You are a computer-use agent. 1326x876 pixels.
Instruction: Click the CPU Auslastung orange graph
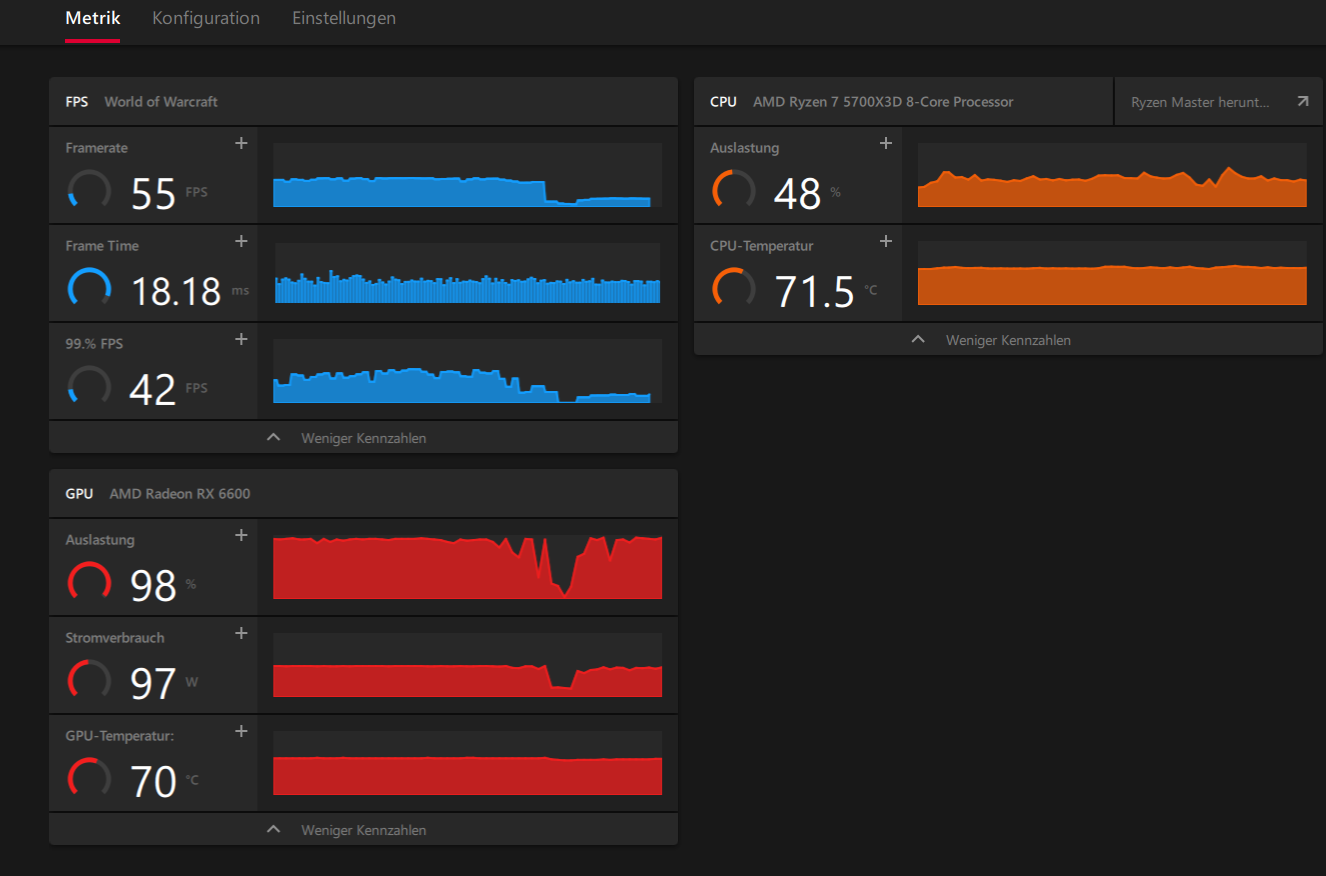pyautogui.click(x=1112, y=175)
